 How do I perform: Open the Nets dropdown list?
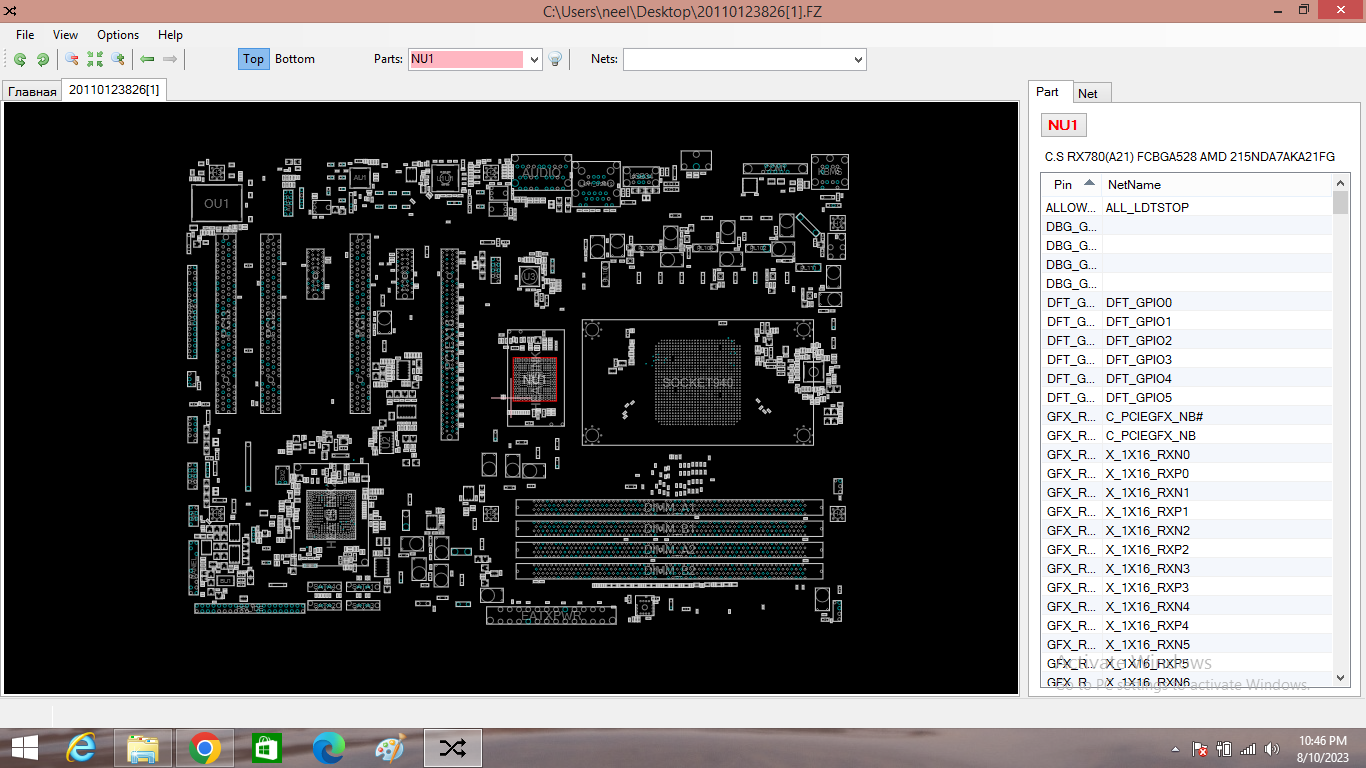pyautogui.click(x=858, y=60)
